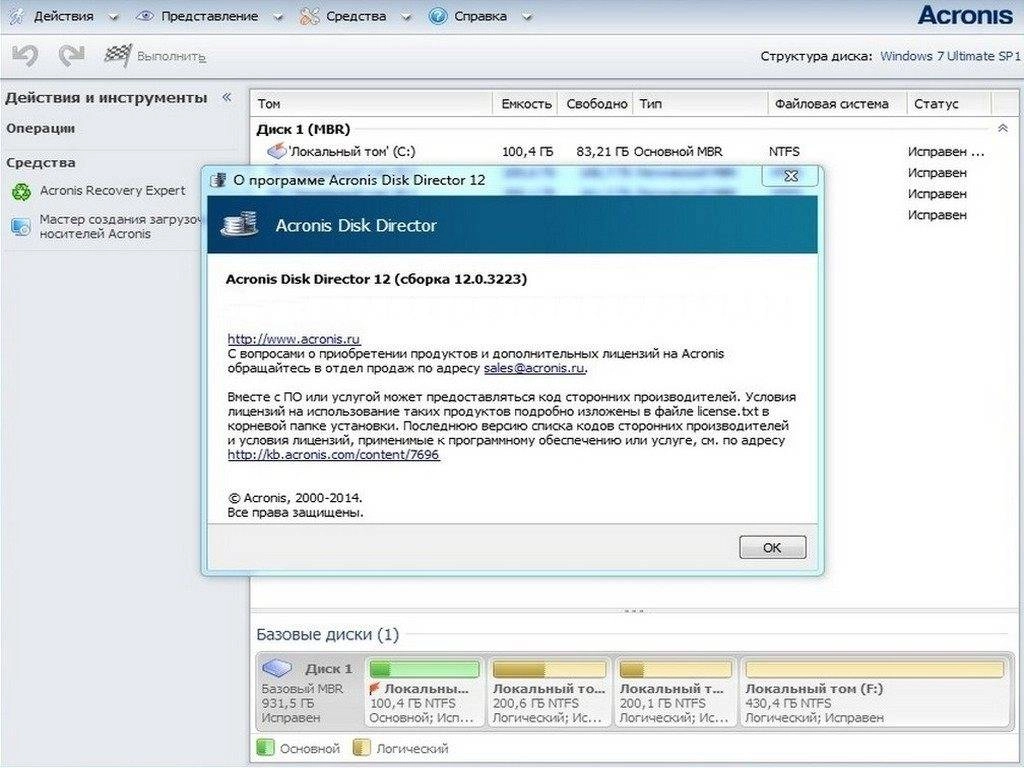Click the Средства section heading in sidebar
1024x768 pixels.
tap(40, 163)
